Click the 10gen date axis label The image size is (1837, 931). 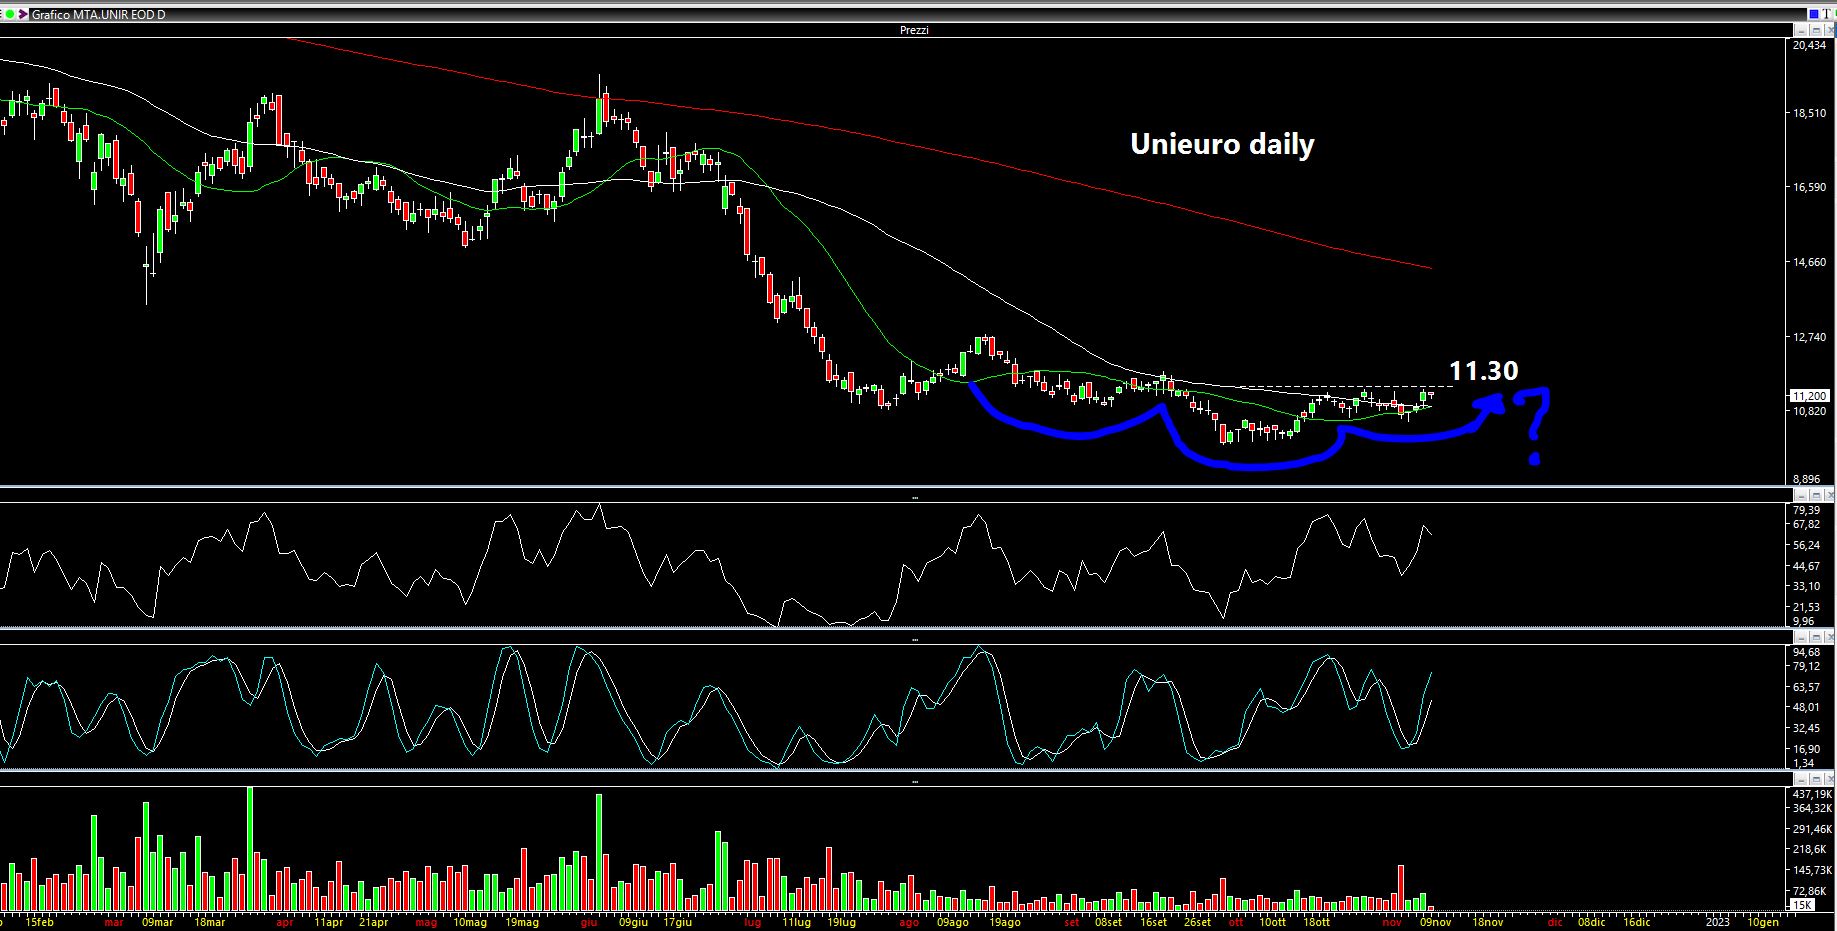click(x=1762, y=923)
